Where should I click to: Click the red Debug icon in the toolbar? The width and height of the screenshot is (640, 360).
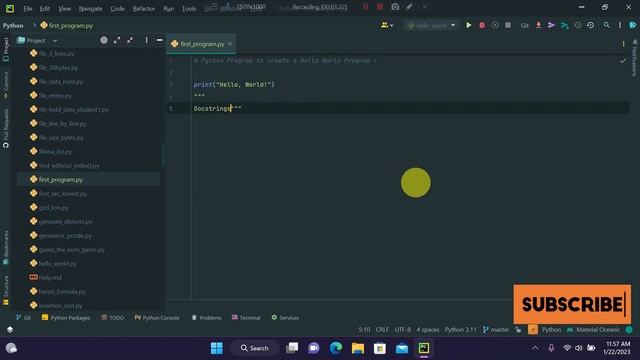tap(482, 25)
